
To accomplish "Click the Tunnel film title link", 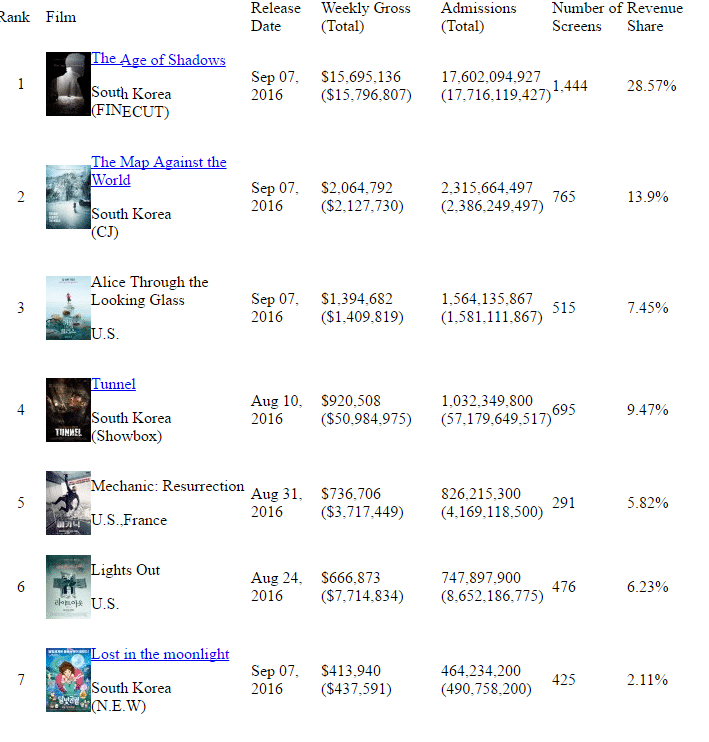I will pos(113,385).
